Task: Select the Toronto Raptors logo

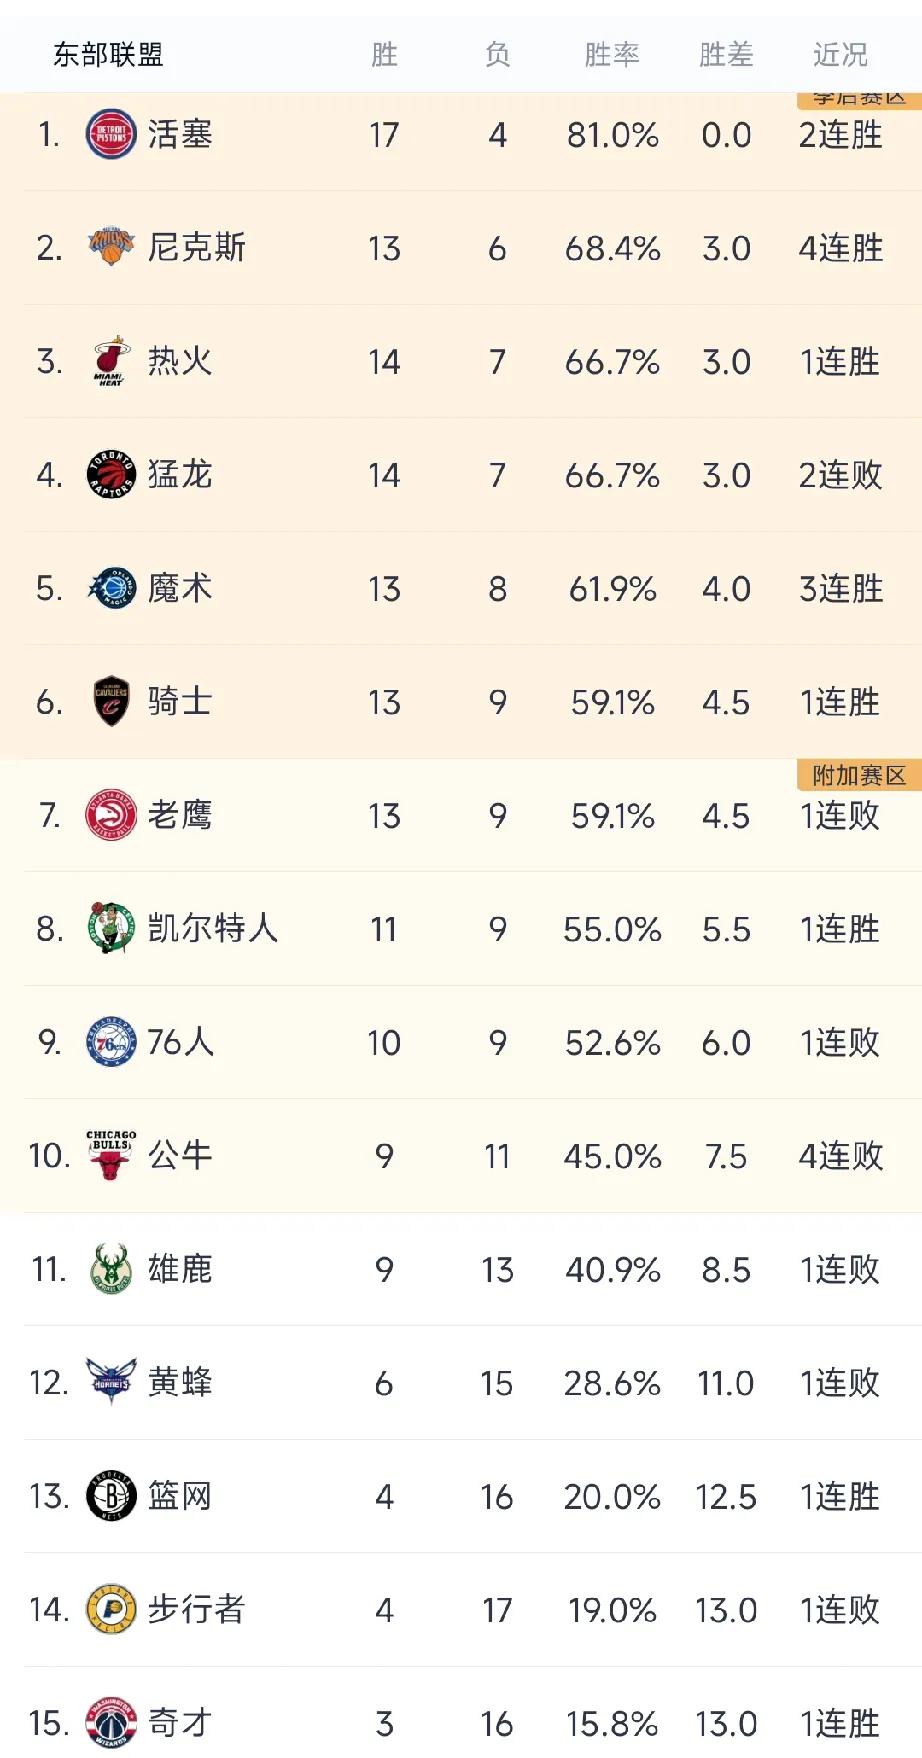Action: click(x=110, y=474)
